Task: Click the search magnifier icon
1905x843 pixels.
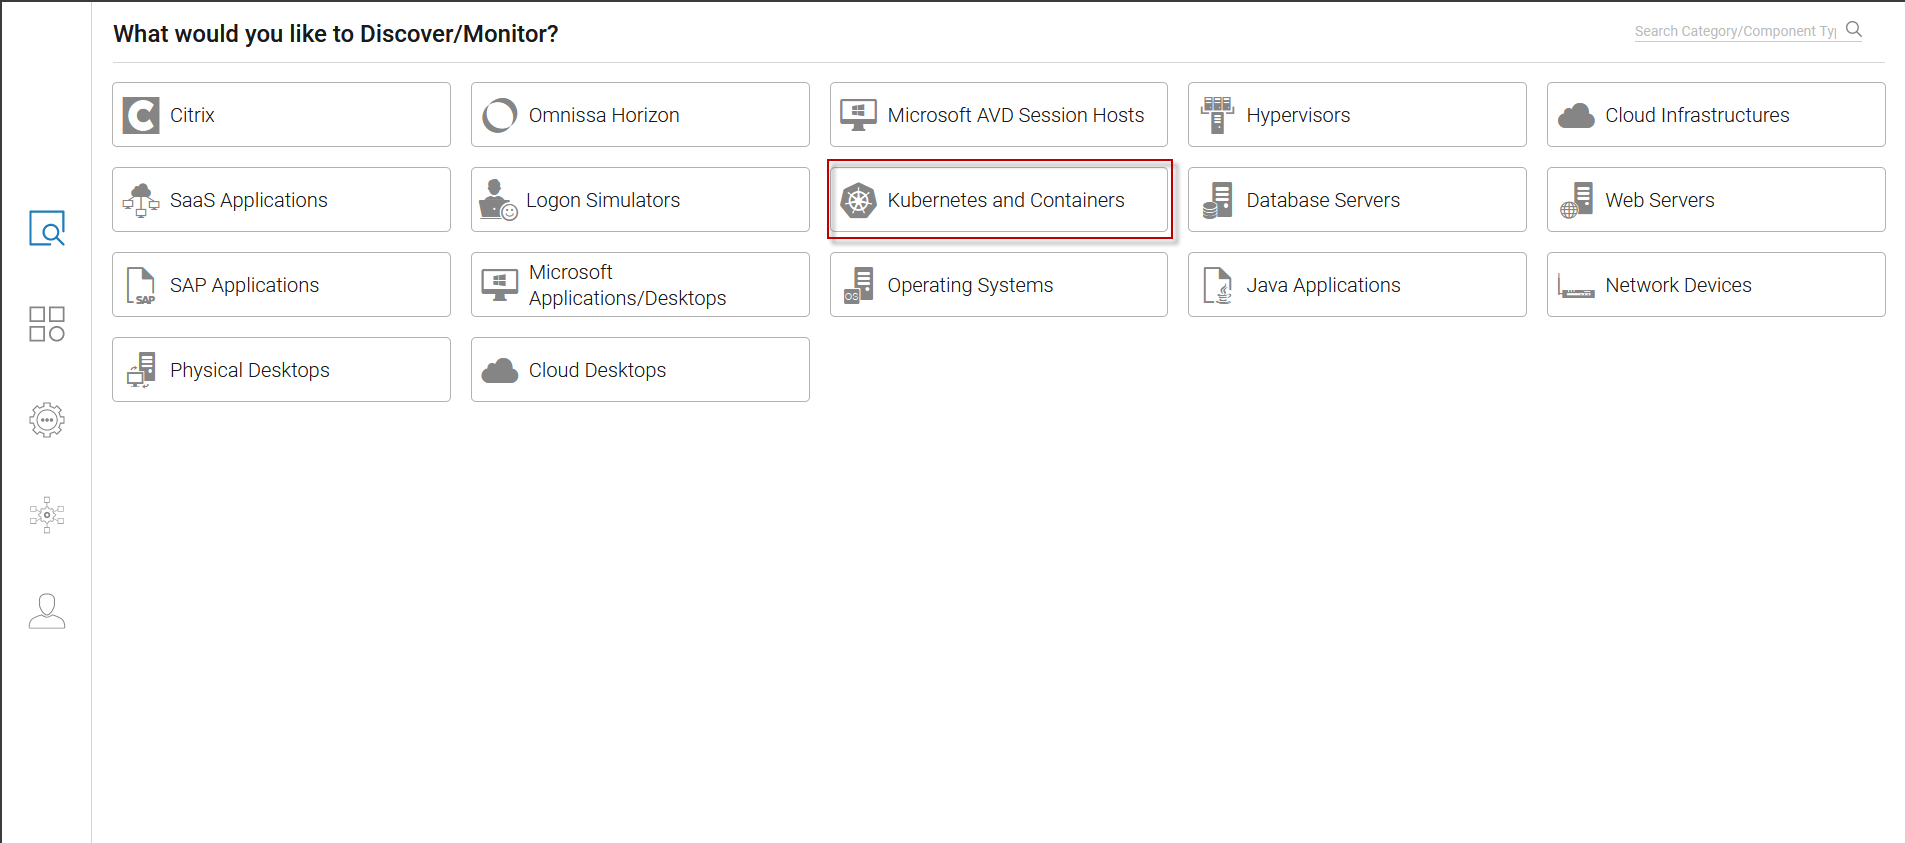Action: pyautogui.click(x=1853, y=29)
